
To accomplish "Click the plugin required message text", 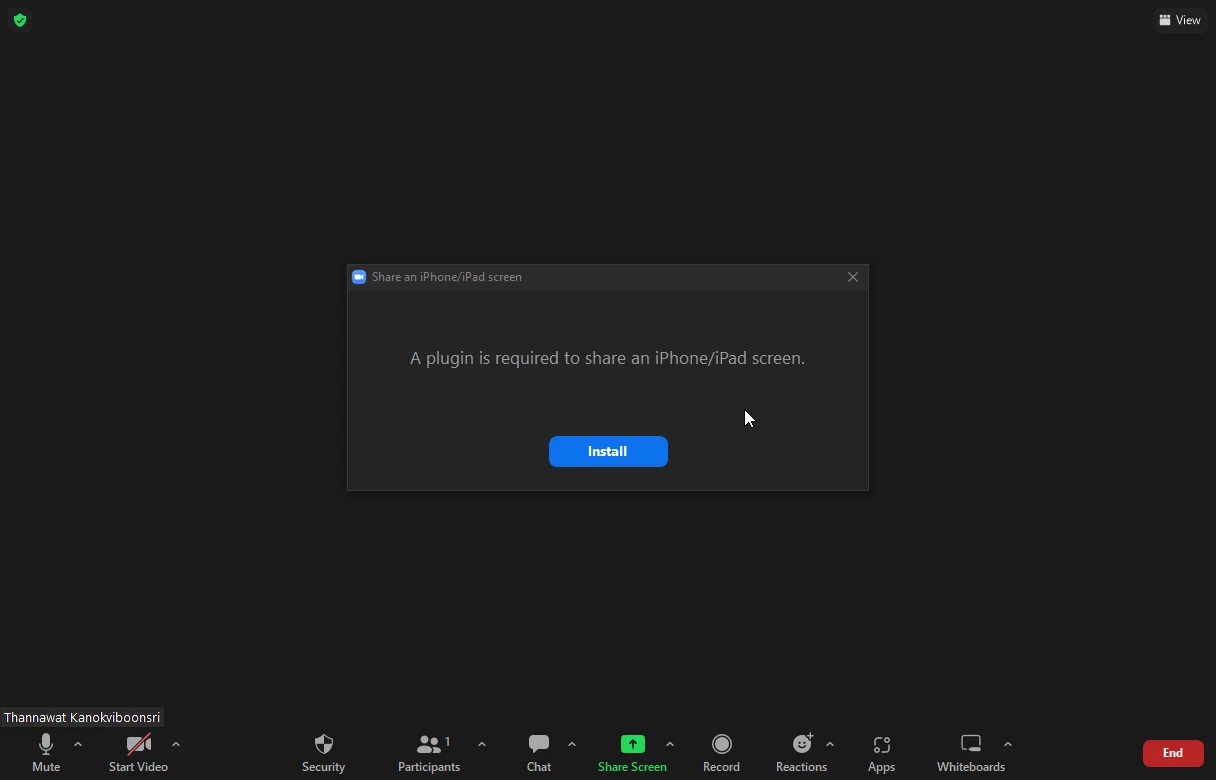I will point(608,358).
